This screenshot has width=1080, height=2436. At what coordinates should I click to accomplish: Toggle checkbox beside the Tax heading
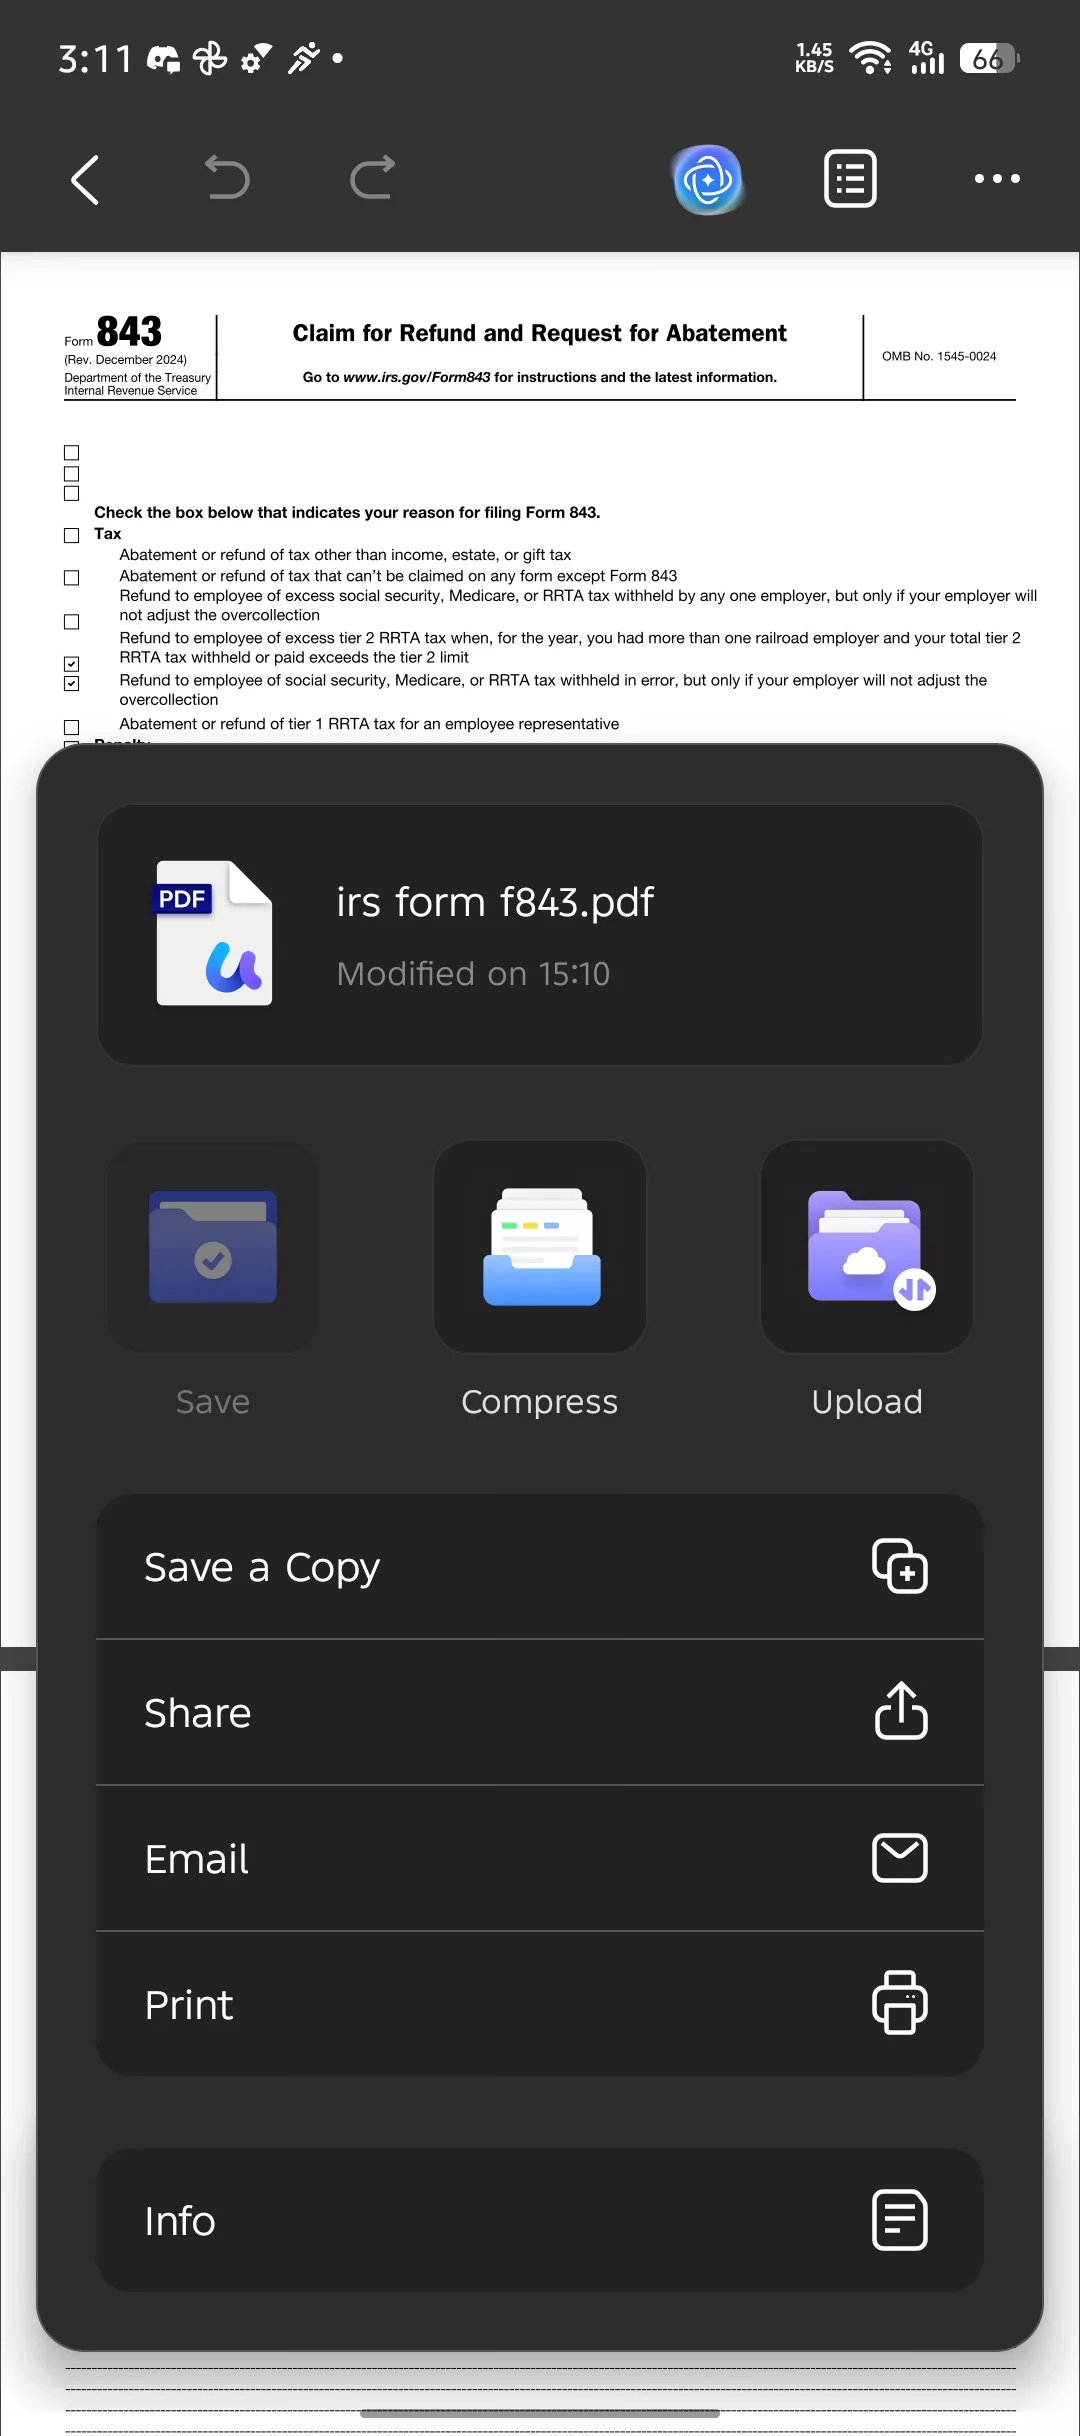point(72,535)
